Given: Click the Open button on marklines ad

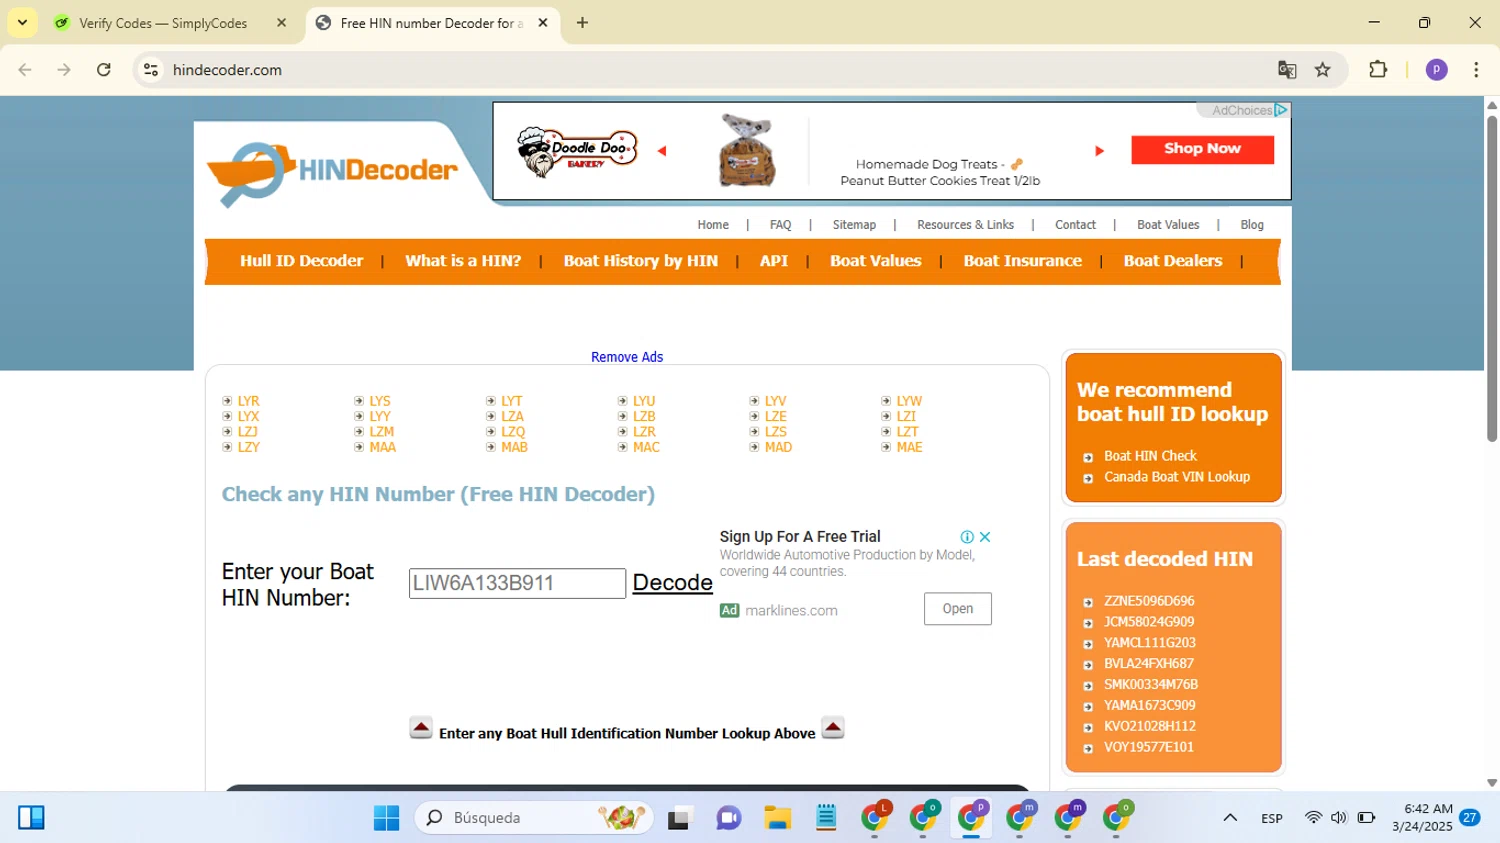Looking at the screenshot, I should [x=957, y=609].
